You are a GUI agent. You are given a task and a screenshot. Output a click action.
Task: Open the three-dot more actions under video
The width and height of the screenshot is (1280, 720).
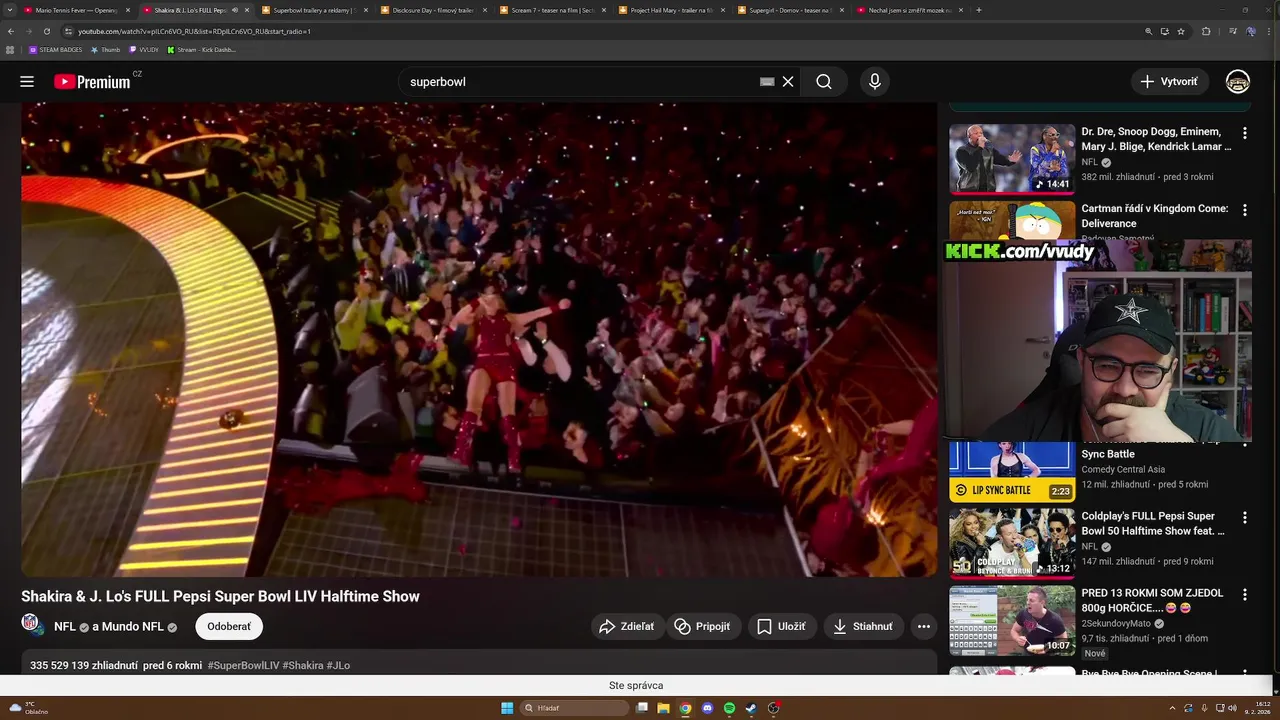tap(924, 627)
